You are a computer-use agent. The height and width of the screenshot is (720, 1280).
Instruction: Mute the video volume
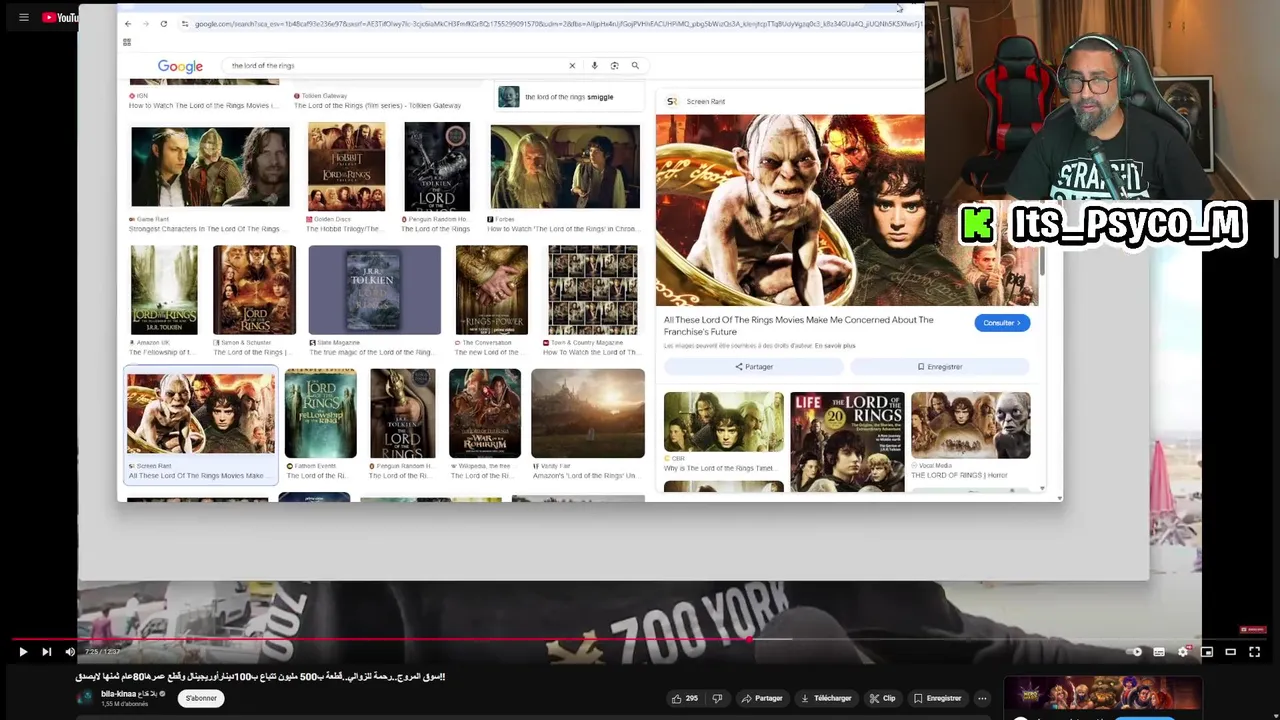tap(70, 652)
